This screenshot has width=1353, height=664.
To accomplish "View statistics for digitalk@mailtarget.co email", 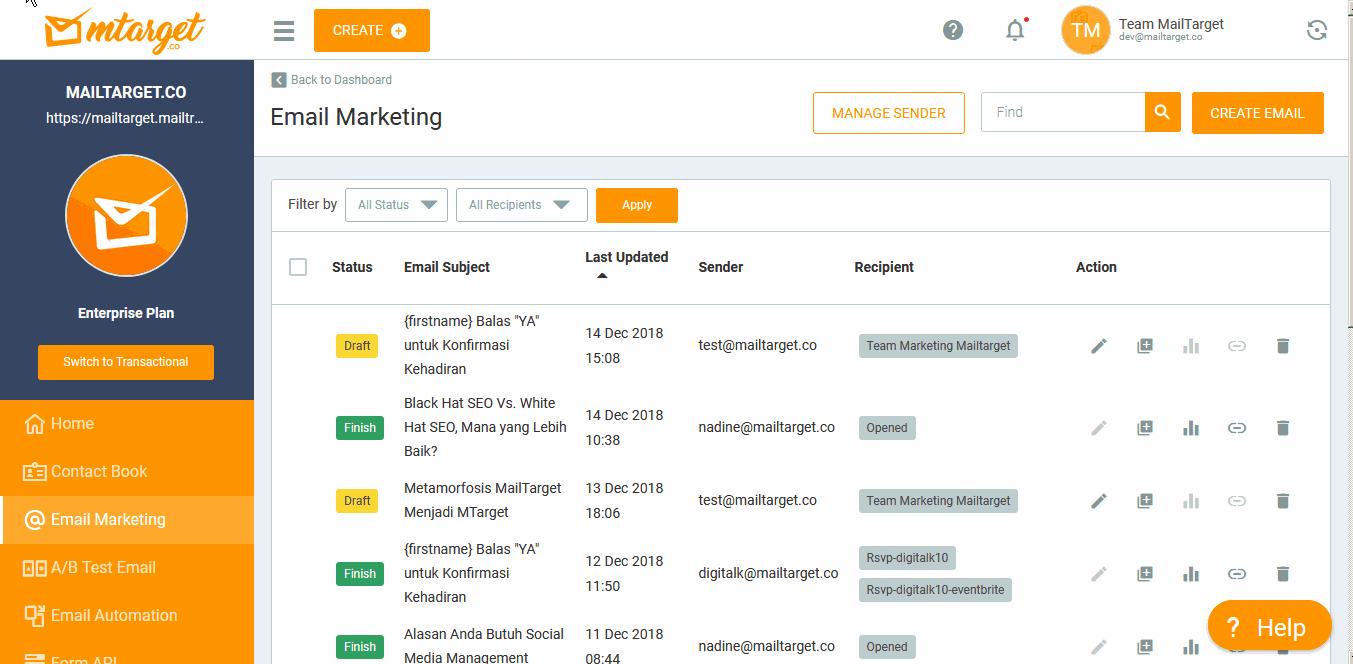I will click(1191, 574).
